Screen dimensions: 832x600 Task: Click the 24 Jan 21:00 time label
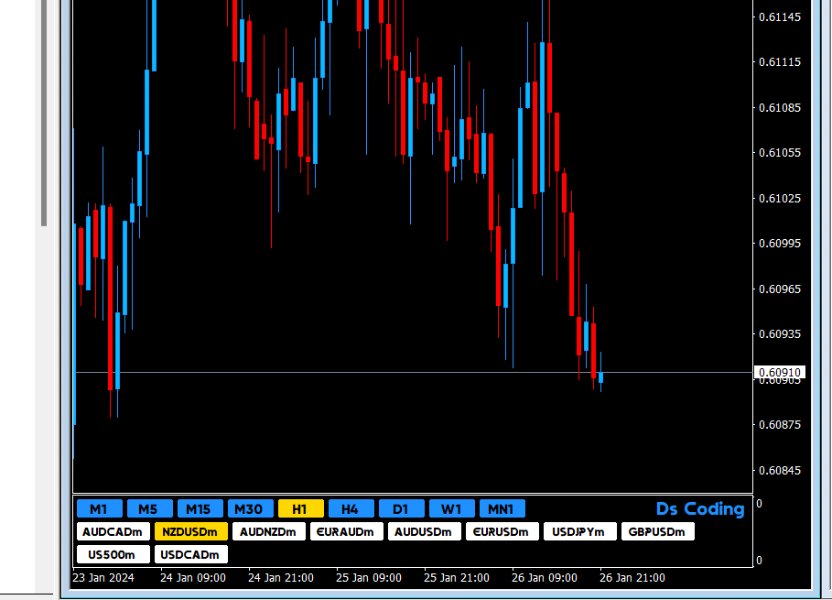click(281, 578)
